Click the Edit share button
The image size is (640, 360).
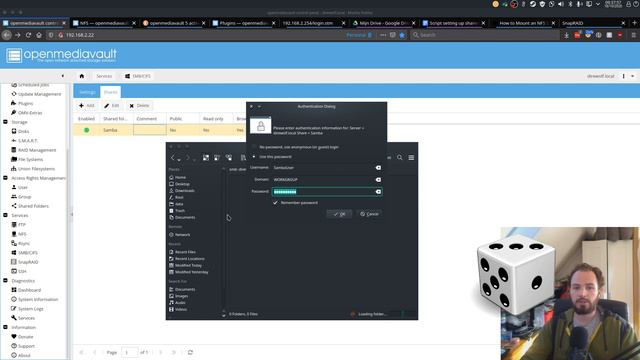[112, 106]
